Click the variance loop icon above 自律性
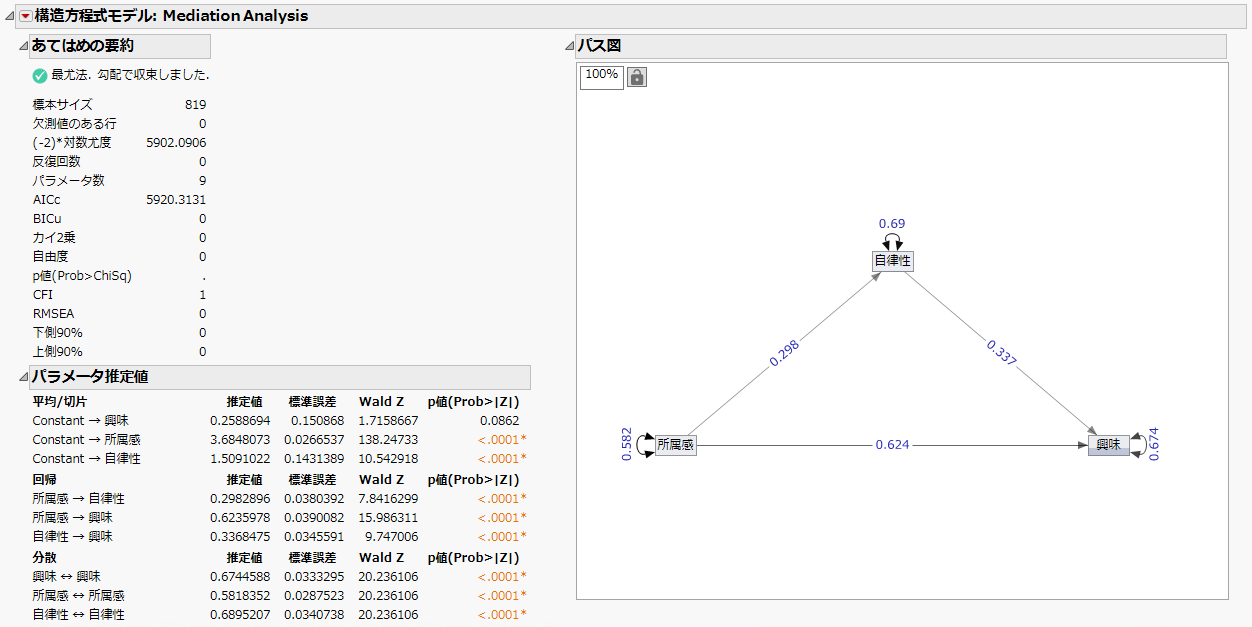Image resolution: width=1252 pixels, height=627 pixels. 892,240
